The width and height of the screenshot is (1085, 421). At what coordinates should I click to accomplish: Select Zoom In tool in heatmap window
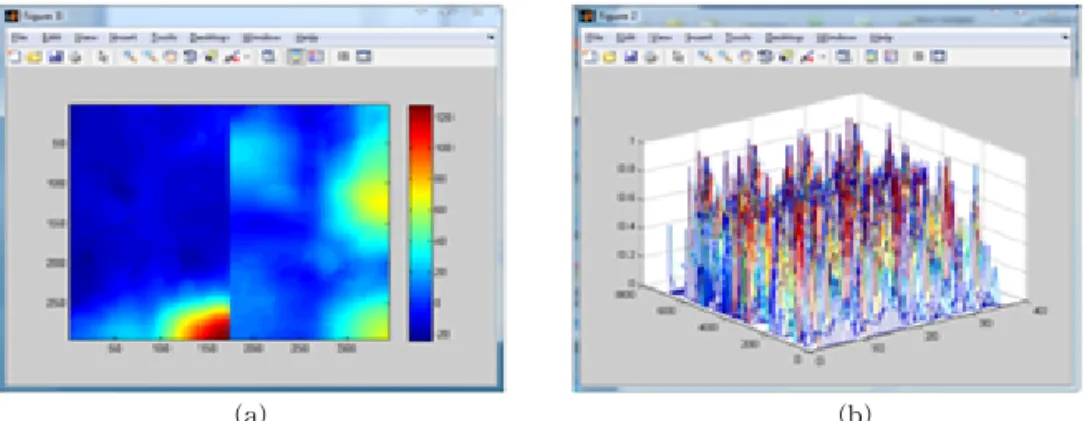(130, 57)
